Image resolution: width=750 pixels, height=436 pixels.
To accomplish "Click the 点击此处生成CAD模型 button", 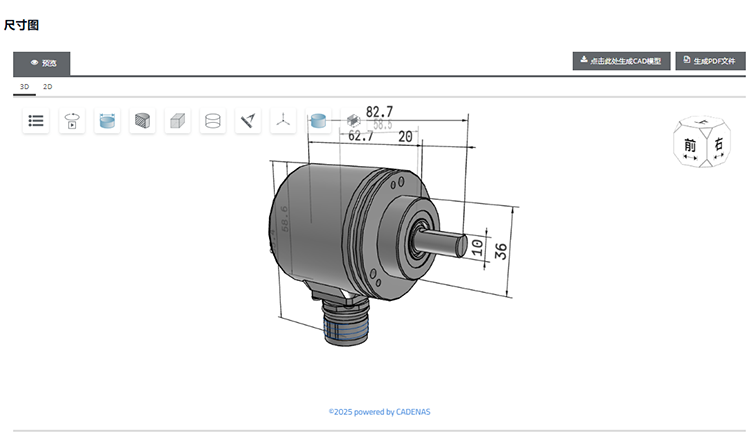I will tap(621, 61).
